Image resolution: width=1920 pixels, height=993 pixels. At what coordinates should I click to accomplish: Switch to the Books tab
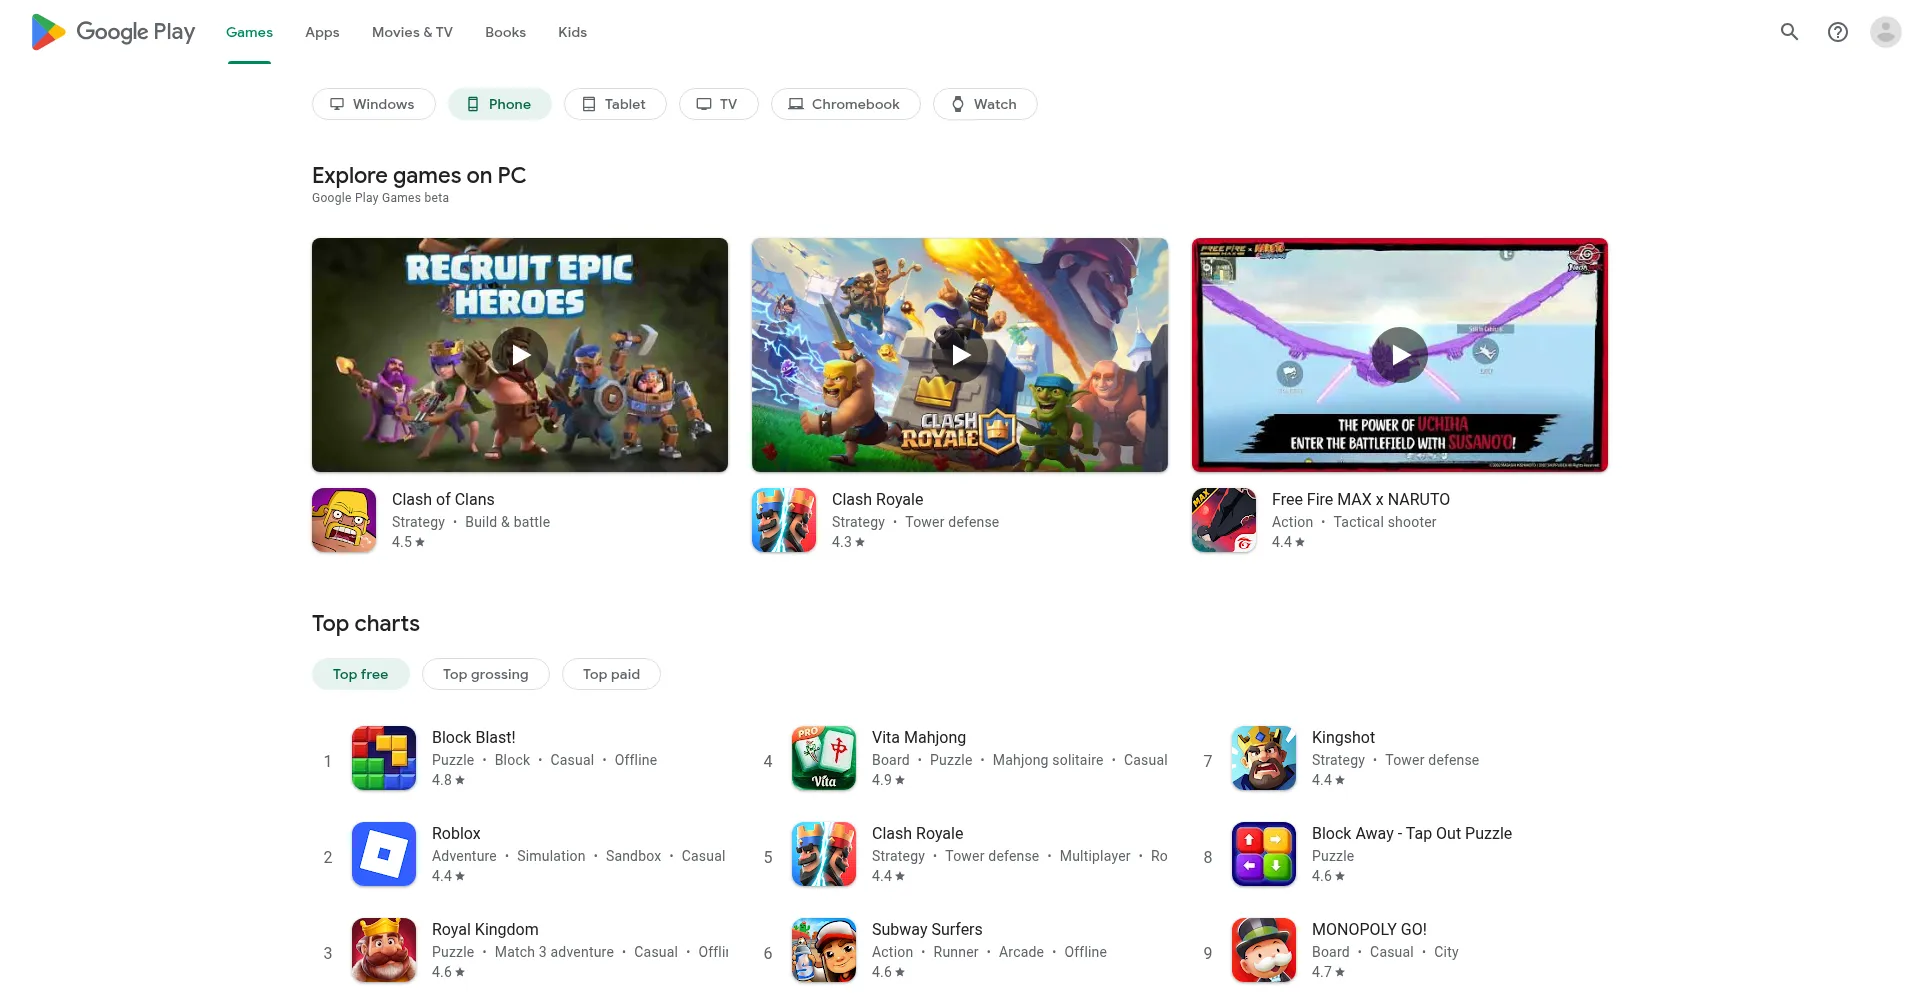[505, 32]
